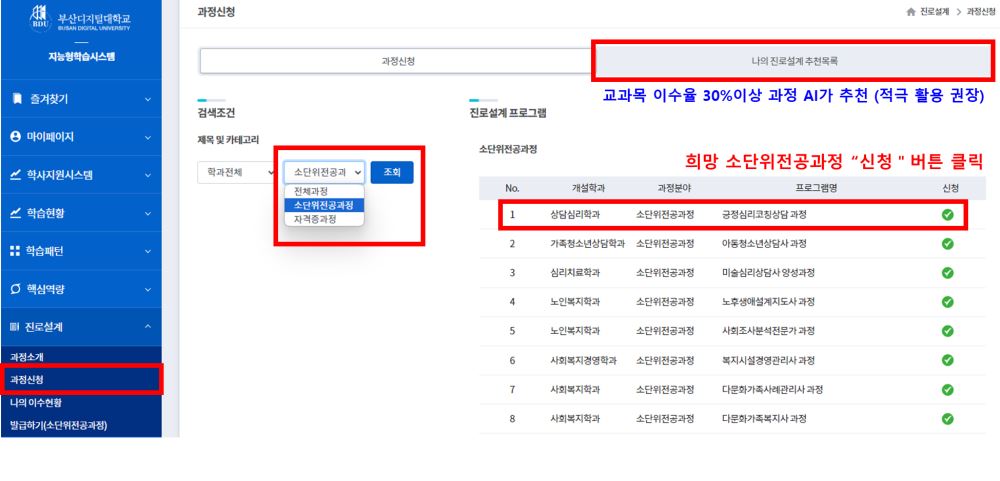Click green apply check for 사회조사분석전문가 과정
The height and width of the screenshot is (481, 1000).
[947, 331]
